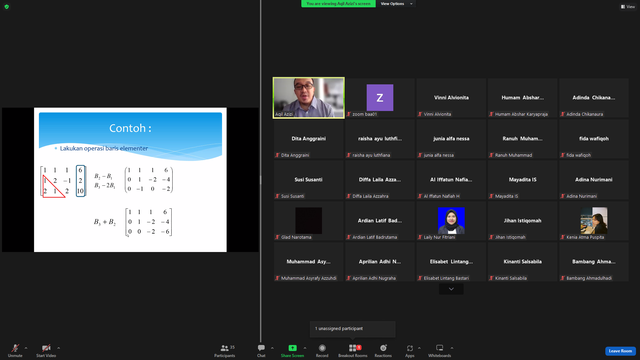
Task: Select Kinanti Salsabila's participant tile
Action: pyautogui.click(x=522, y=262)
